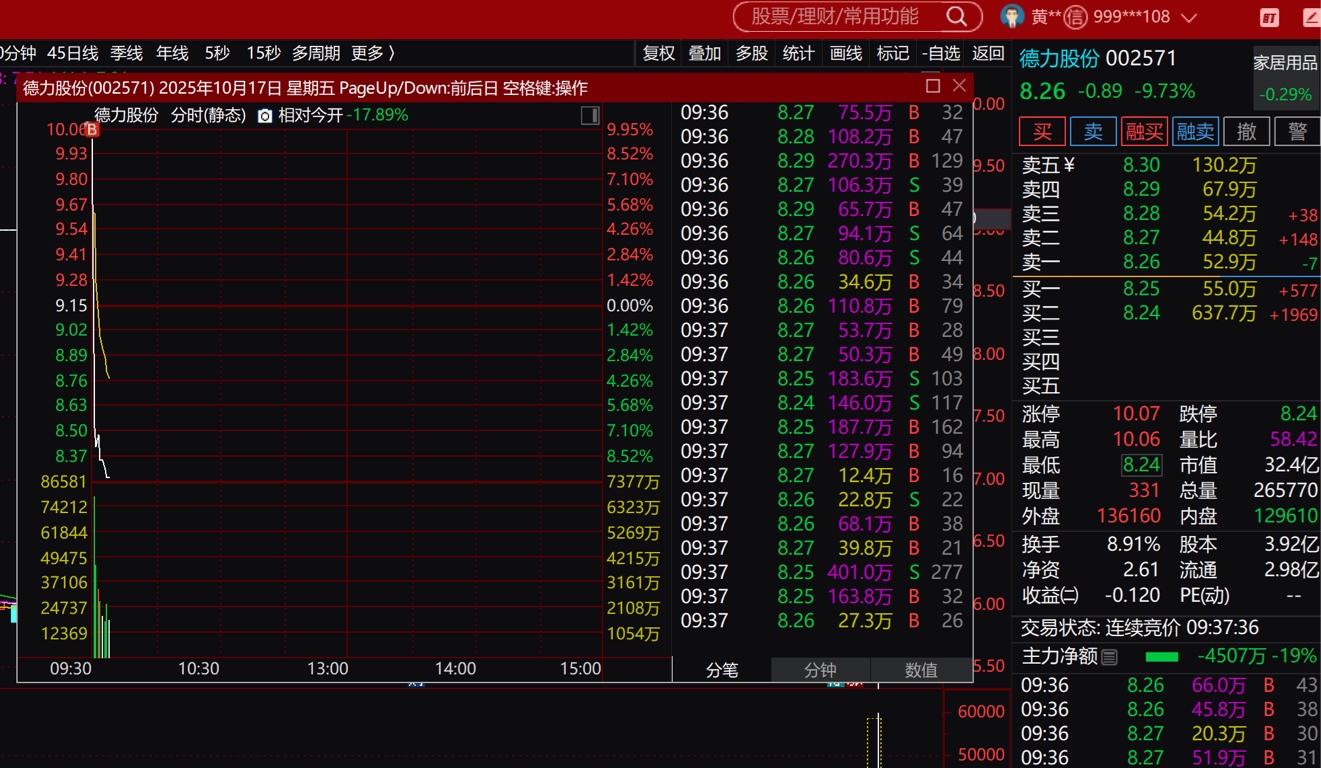Switch to the 分笔 tab
The height and width of the screenshot is (768, 1321).
tap(722, 670)
